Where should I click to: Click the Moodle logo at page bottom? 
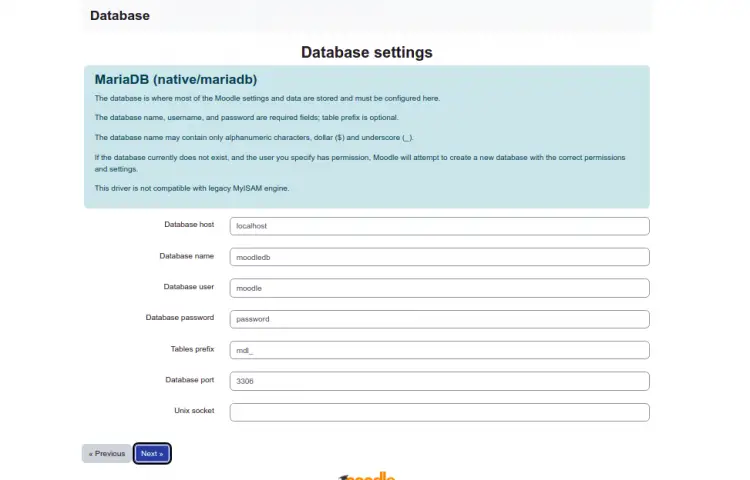[367, 476]
